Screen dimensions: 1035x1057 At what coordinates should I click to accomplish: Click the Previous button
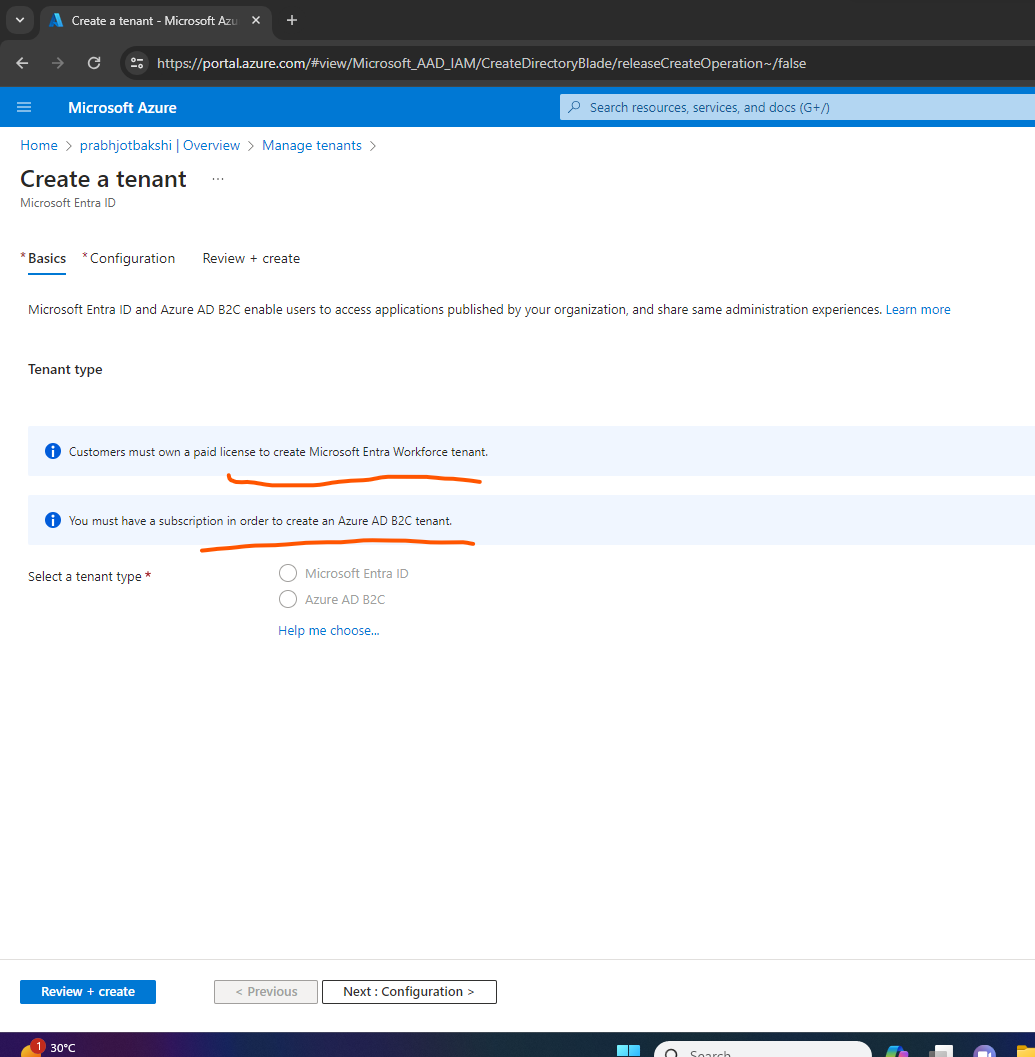pos(266,992)
